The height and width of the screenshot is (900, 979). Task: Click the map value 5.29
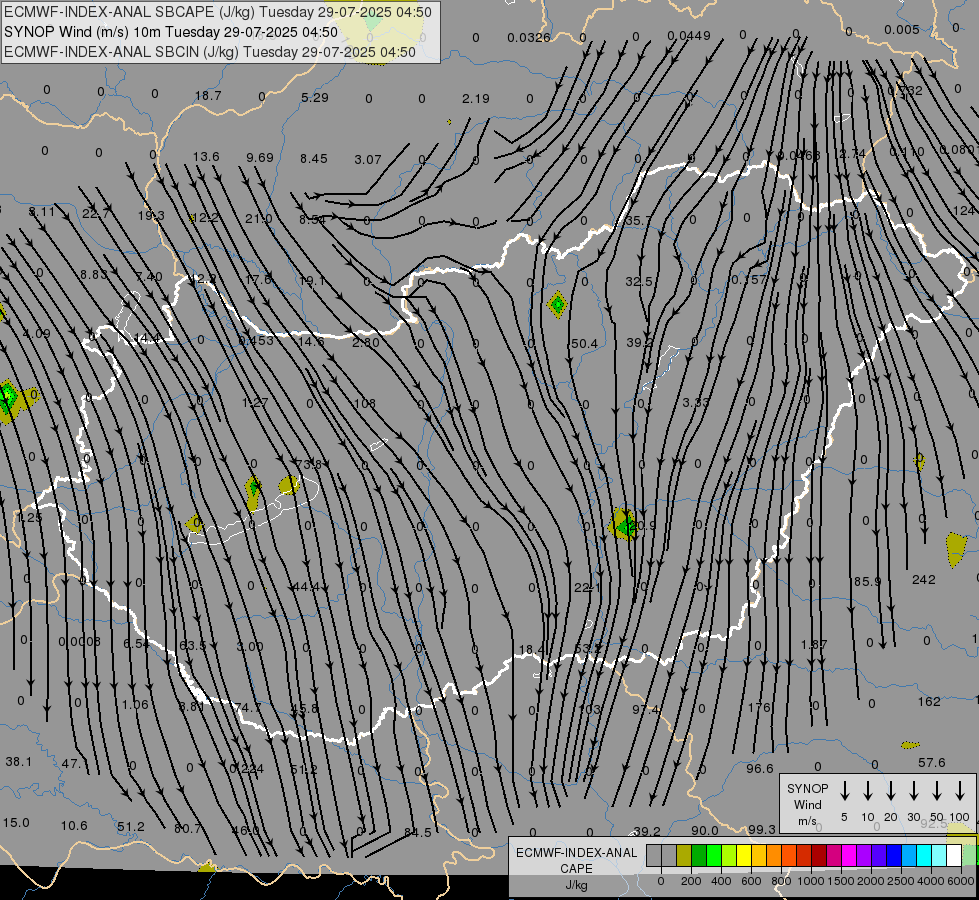tap(315, 97)
